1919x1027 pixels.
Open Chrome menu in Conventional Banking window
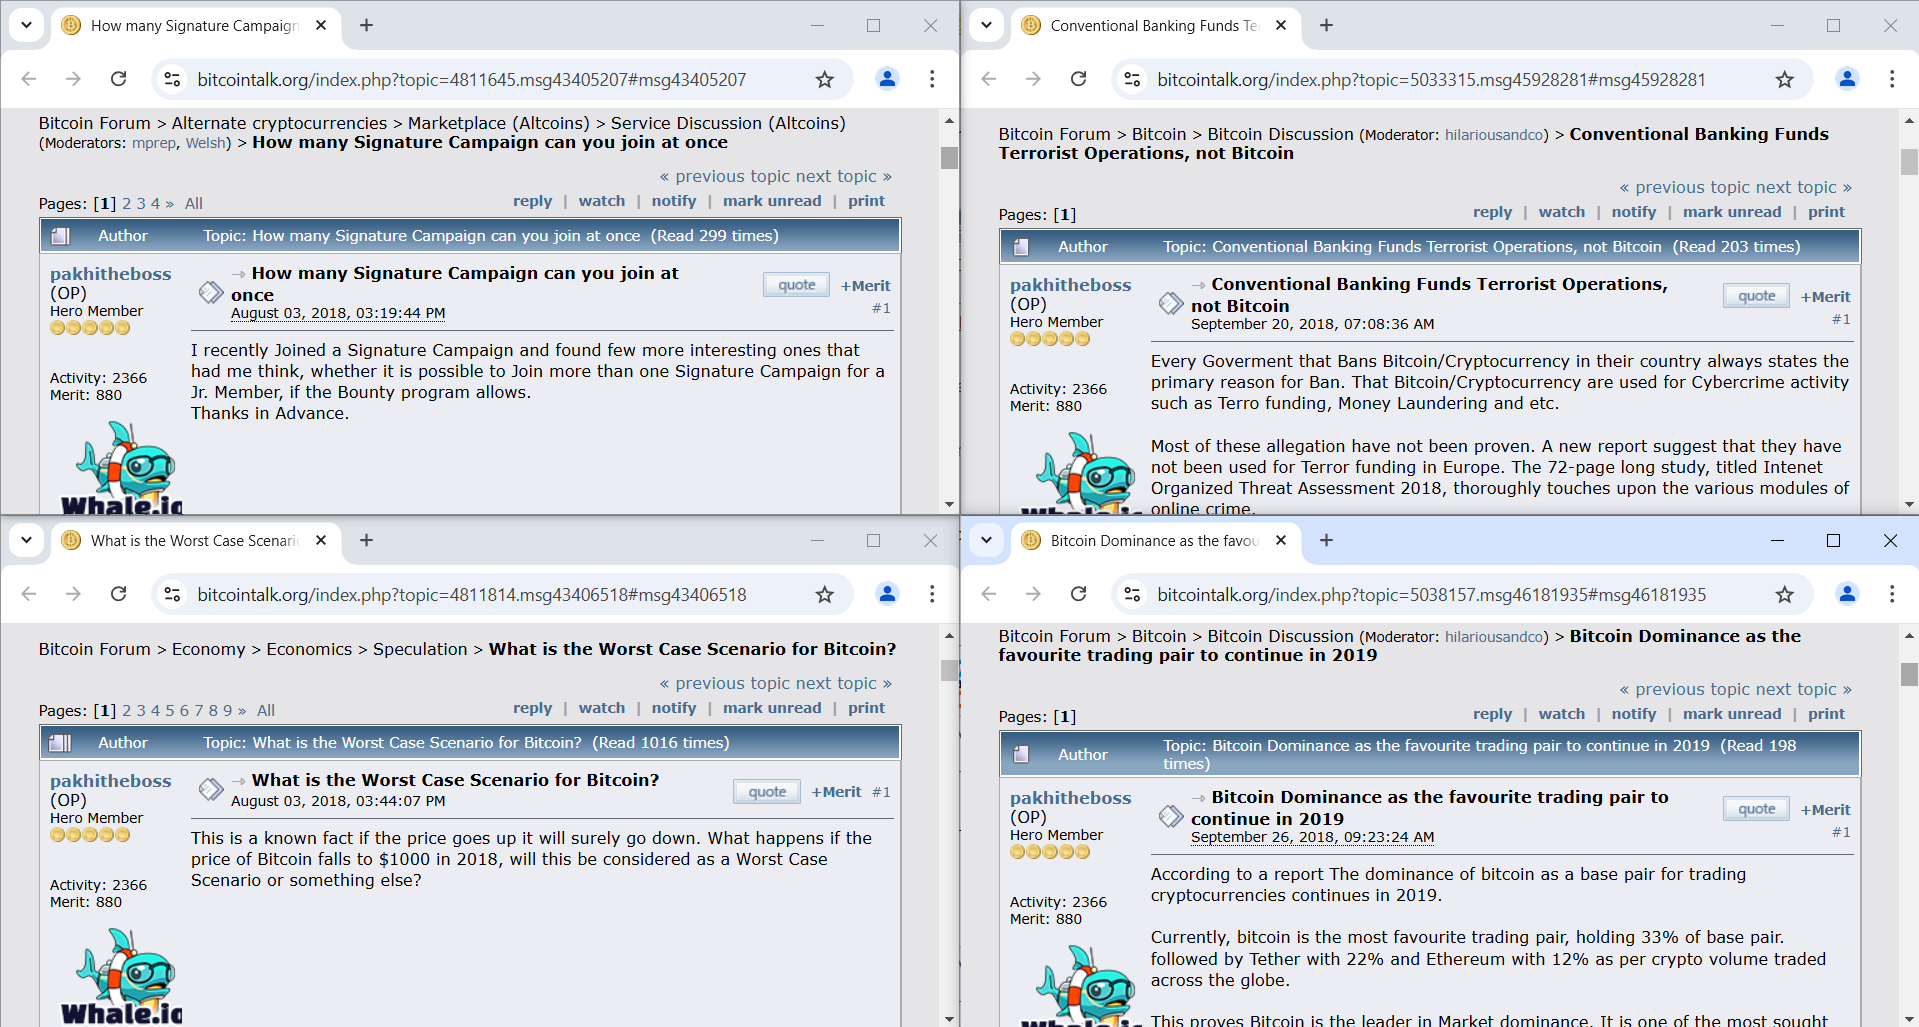coord(1892,79)
